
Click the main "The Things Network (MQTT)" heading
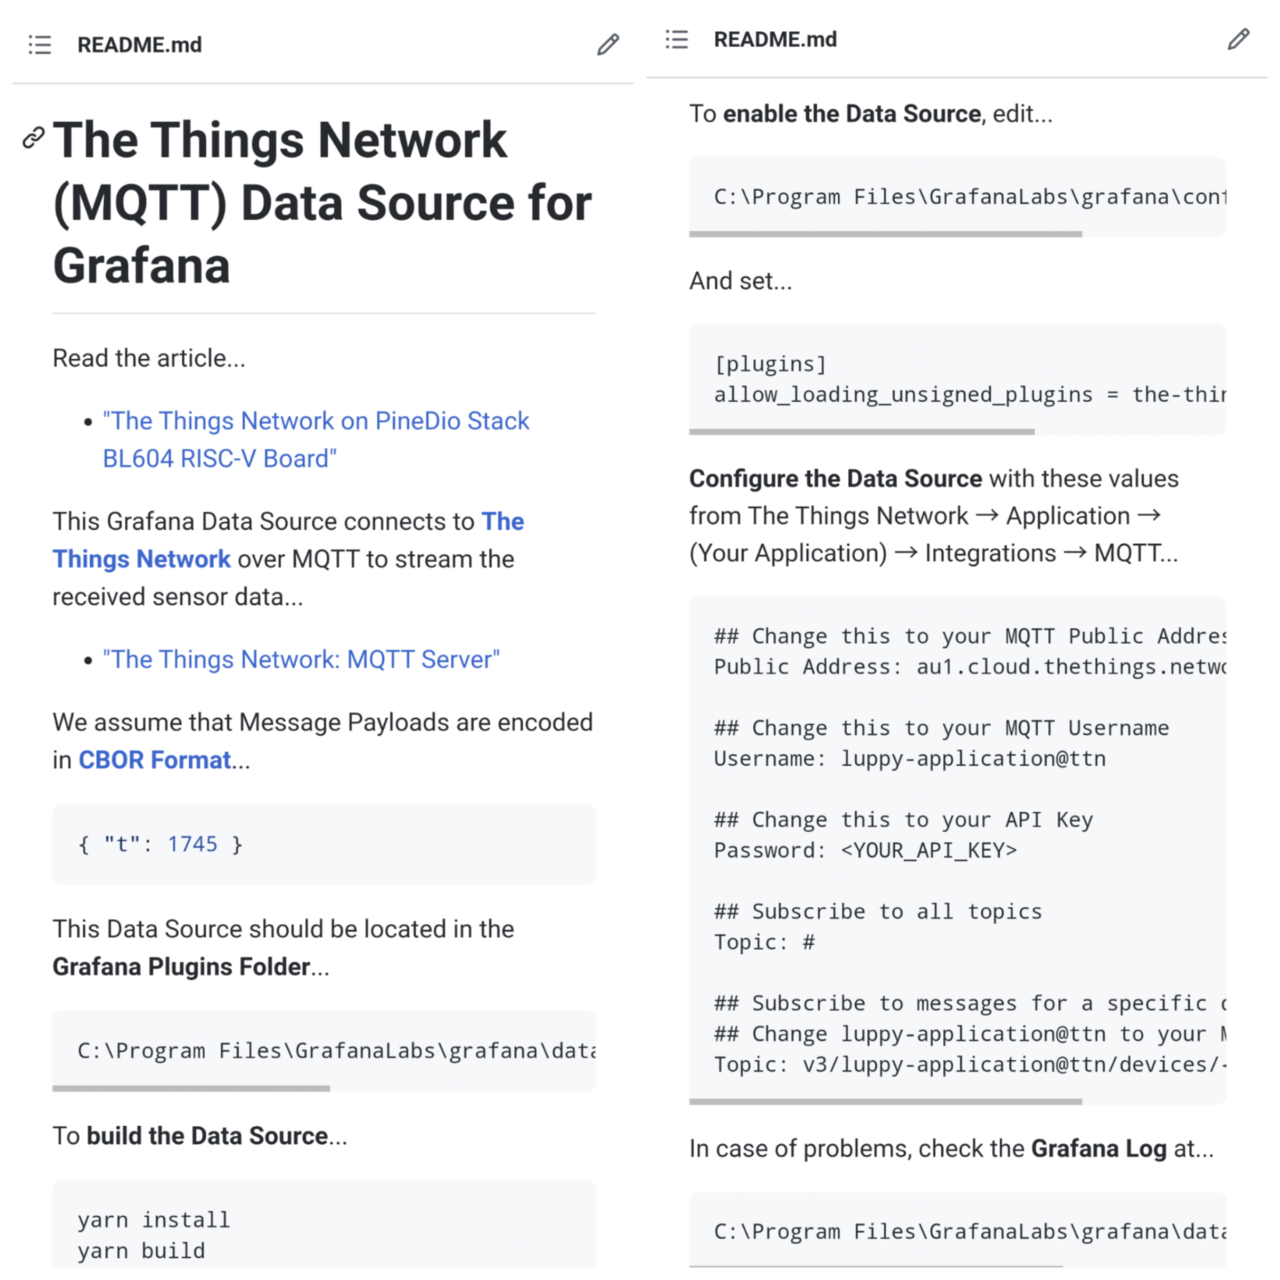(322, 202)
